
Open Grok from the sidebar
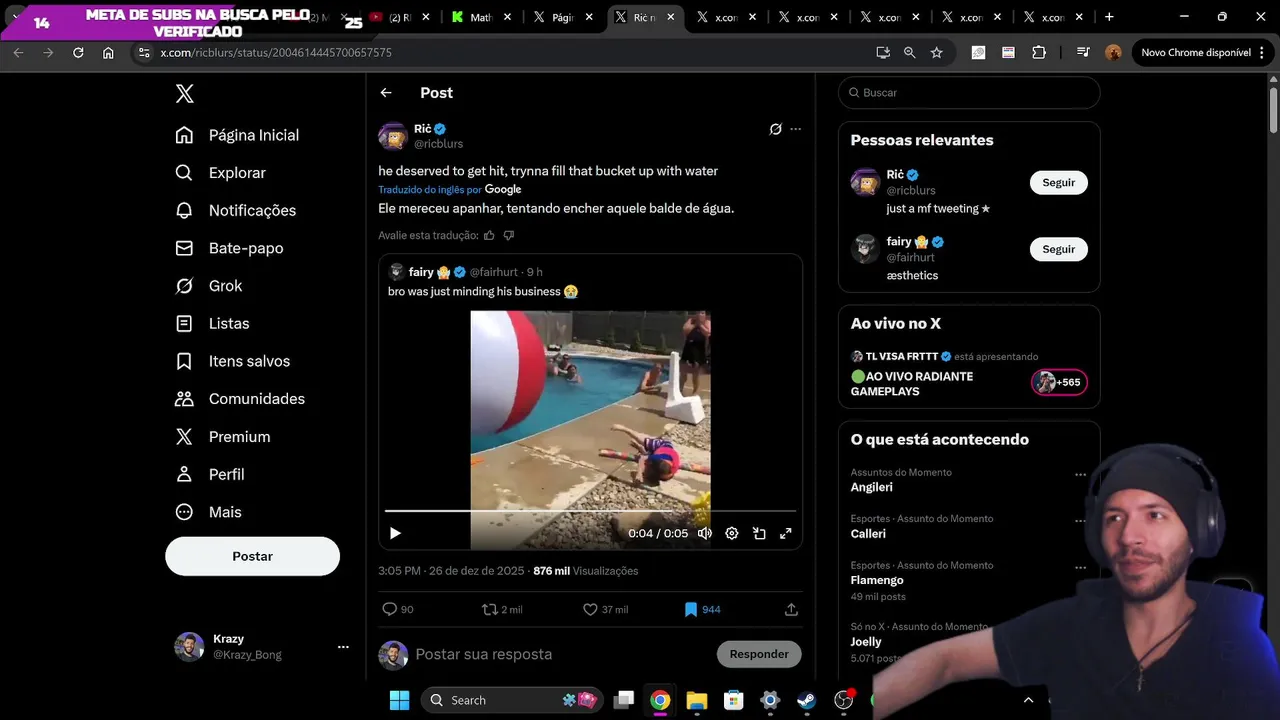(208, 286)
